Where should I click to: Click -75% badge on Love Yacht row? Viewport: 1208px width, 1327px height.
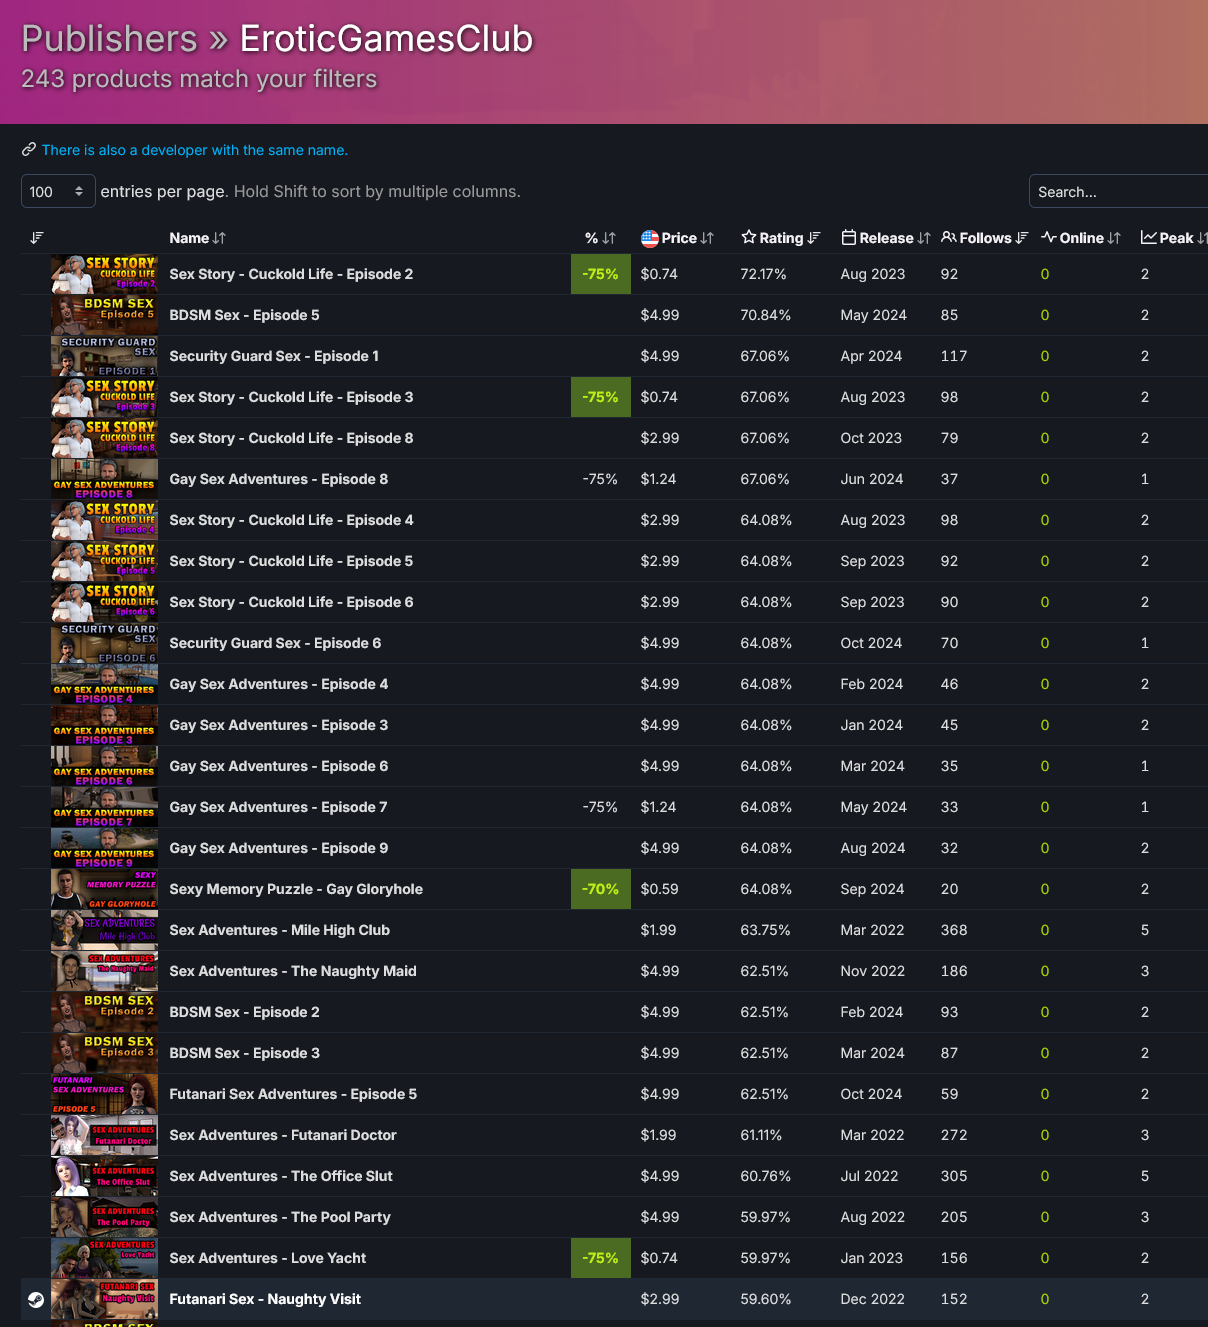(601, 1258)
